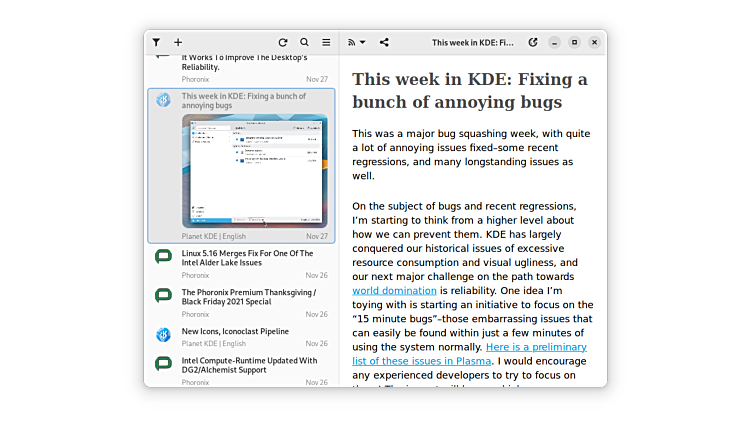
Task: Open 'The Phoronix Premium Thanksgiving' article
Action: pyautogui.click(x=248, y=298)
